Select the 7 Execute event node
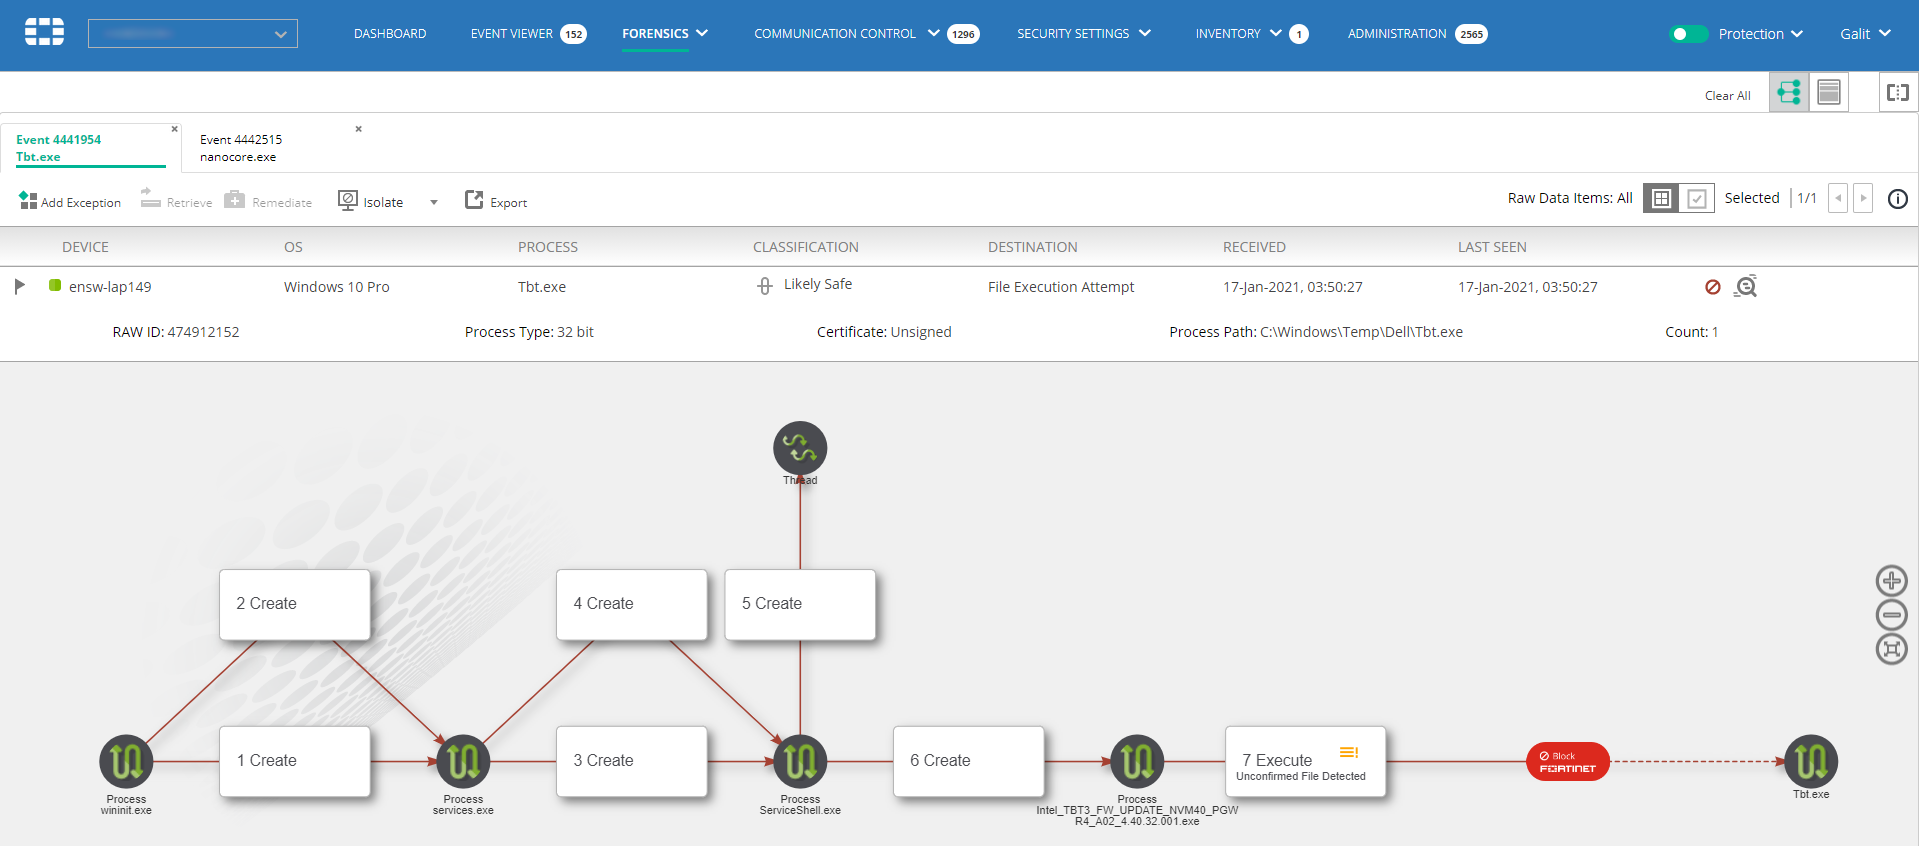The height and width of the screenshot is (846, 1919). pos(1304,762)
